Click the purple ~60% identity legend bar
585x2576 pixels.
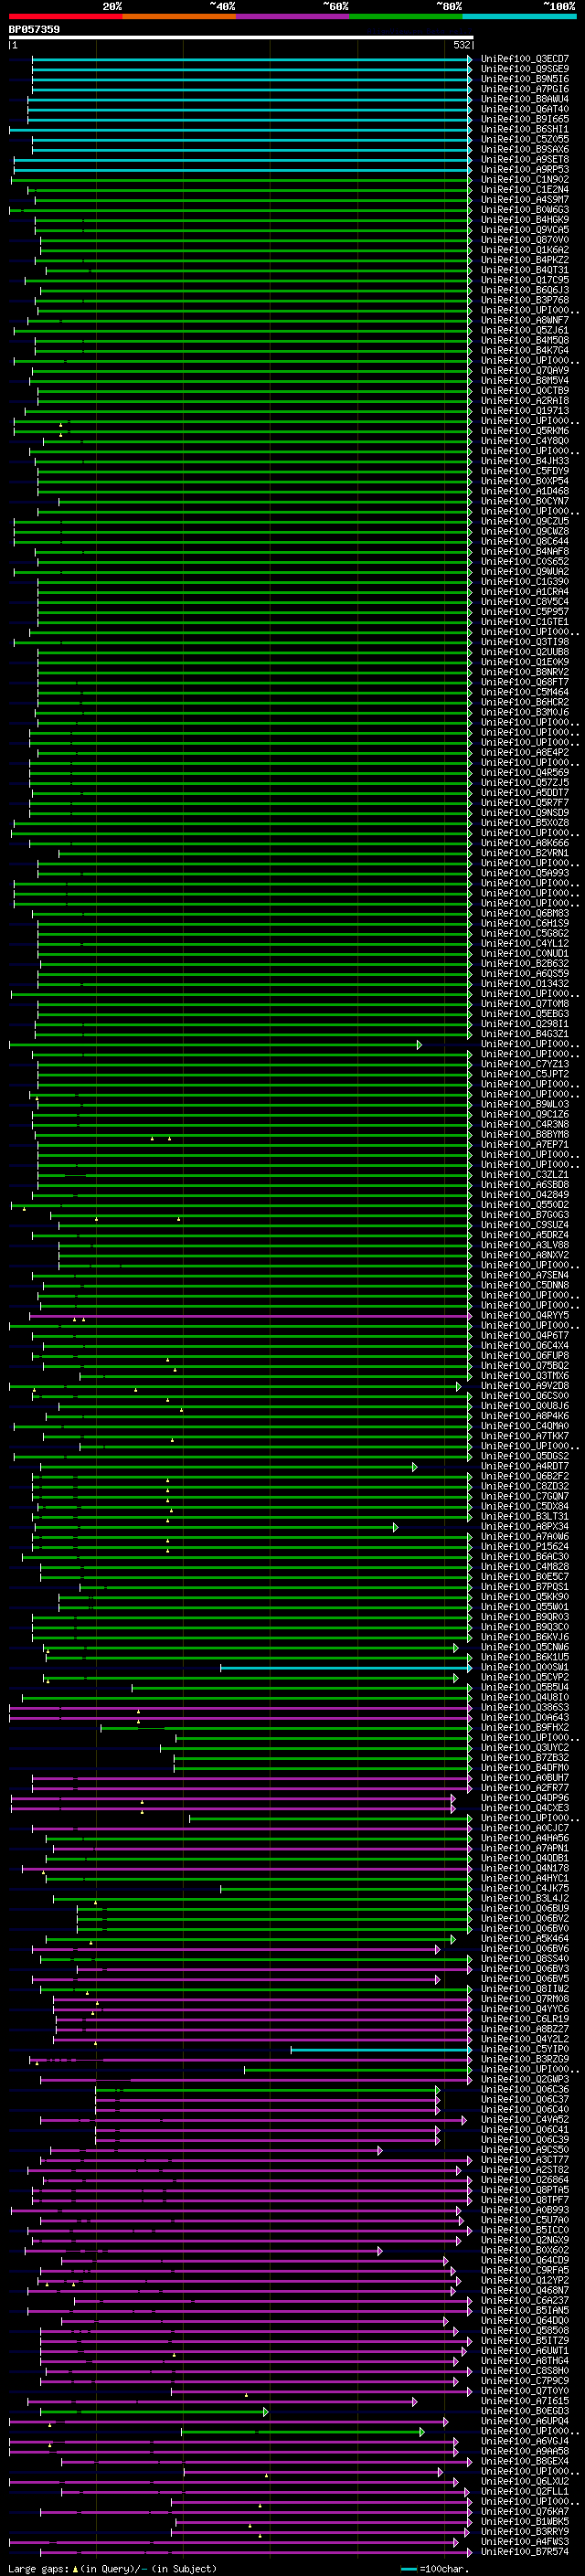[x=293, y=16]
